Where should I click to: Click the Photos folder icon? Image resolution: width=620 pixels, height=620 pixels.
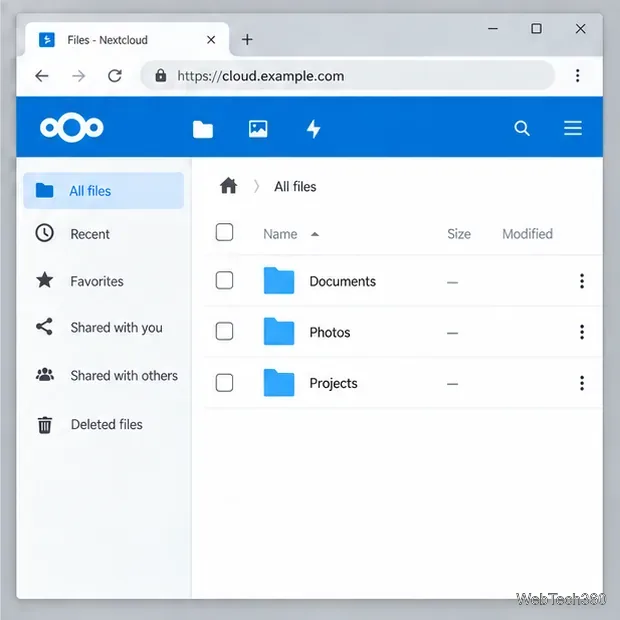click(279, 331)
